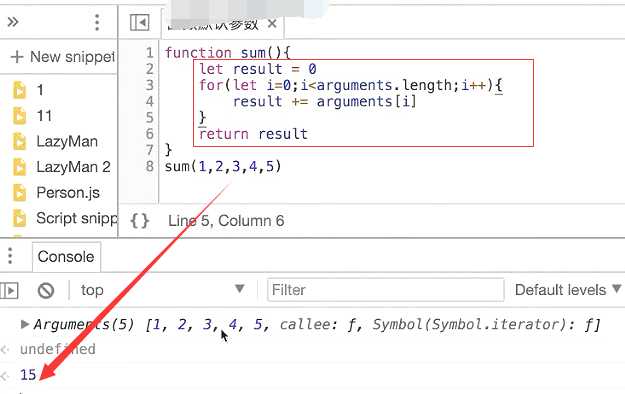Place cursor on sum(1,2,3,4,5) call
The height and width of the screenshot is (394, 625).
coord(223,166)
